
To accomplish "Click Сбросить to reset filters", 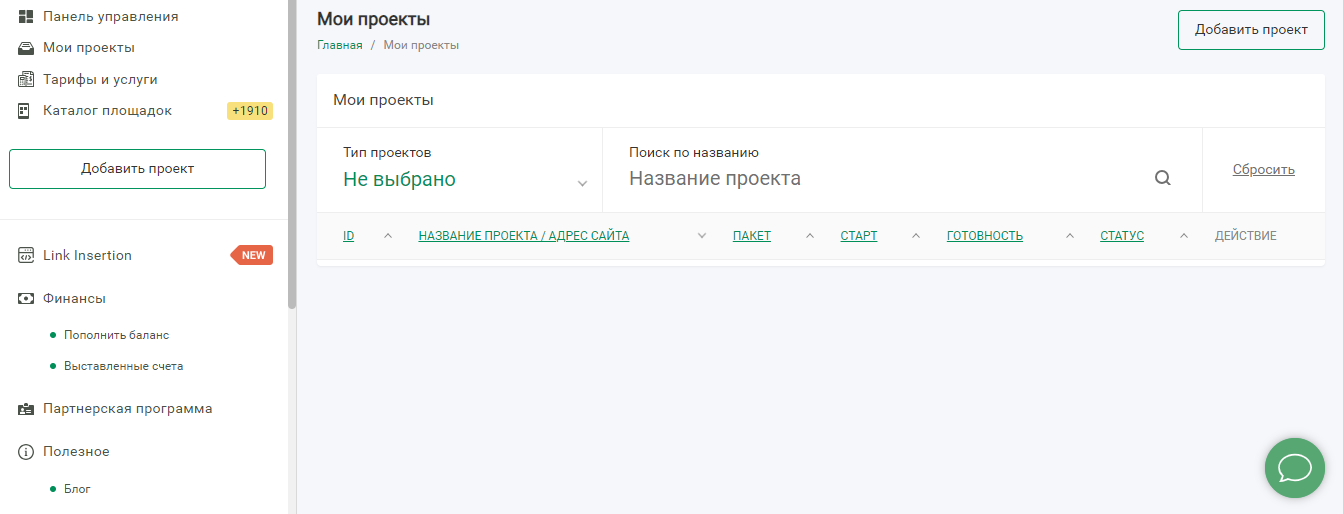I will coord(1263,169).
